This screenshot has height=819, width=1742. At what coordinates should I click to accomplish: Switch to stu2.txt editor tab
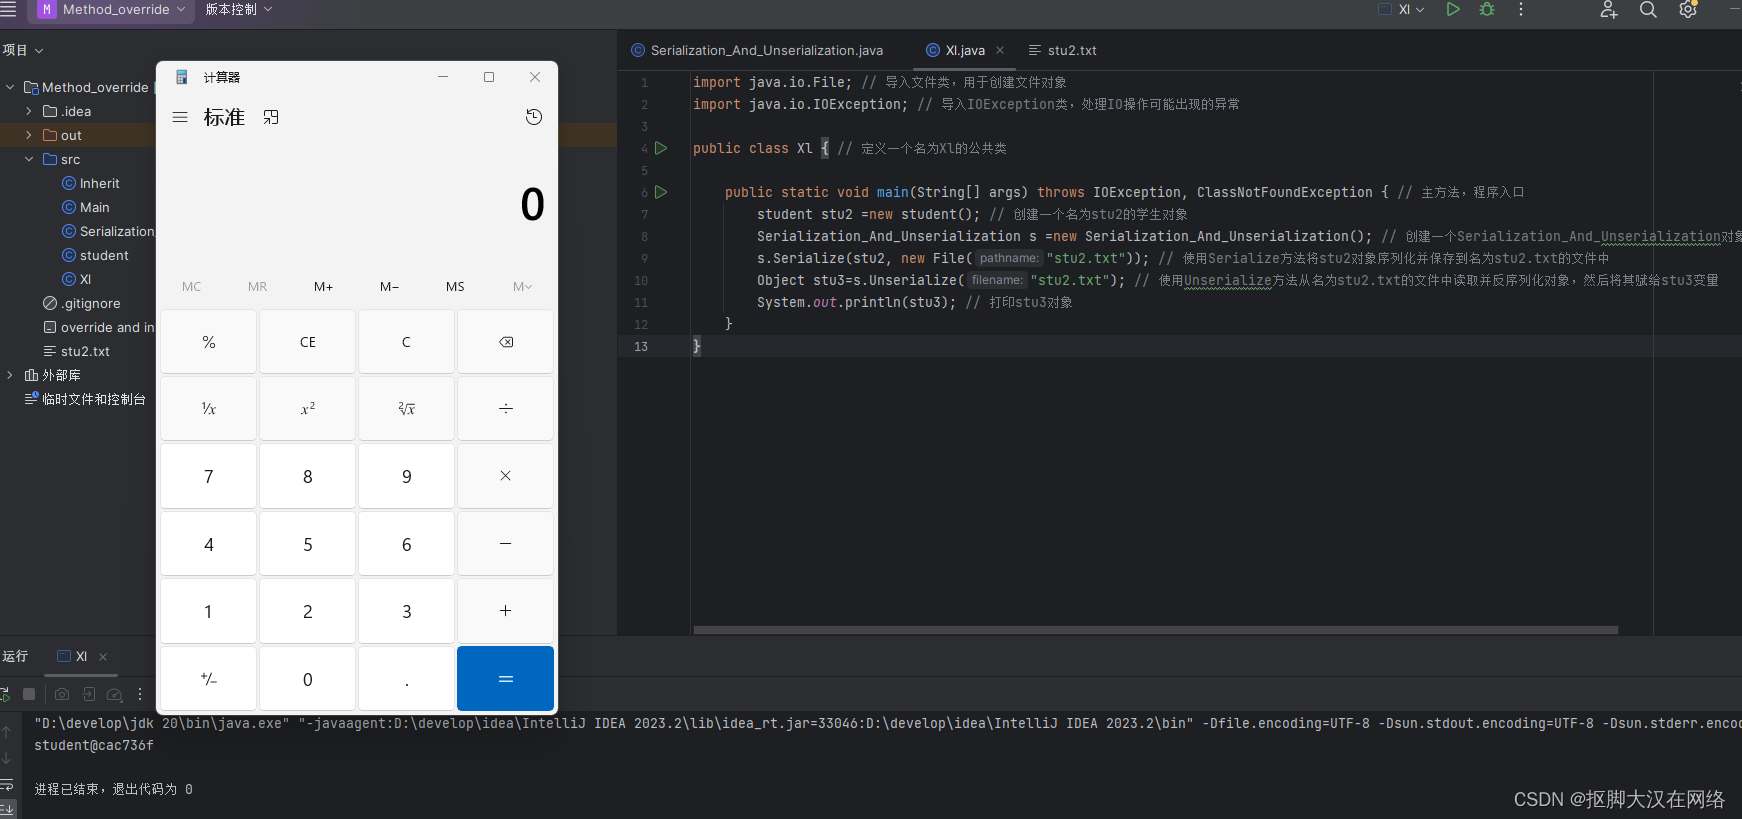pos(1062,50)
